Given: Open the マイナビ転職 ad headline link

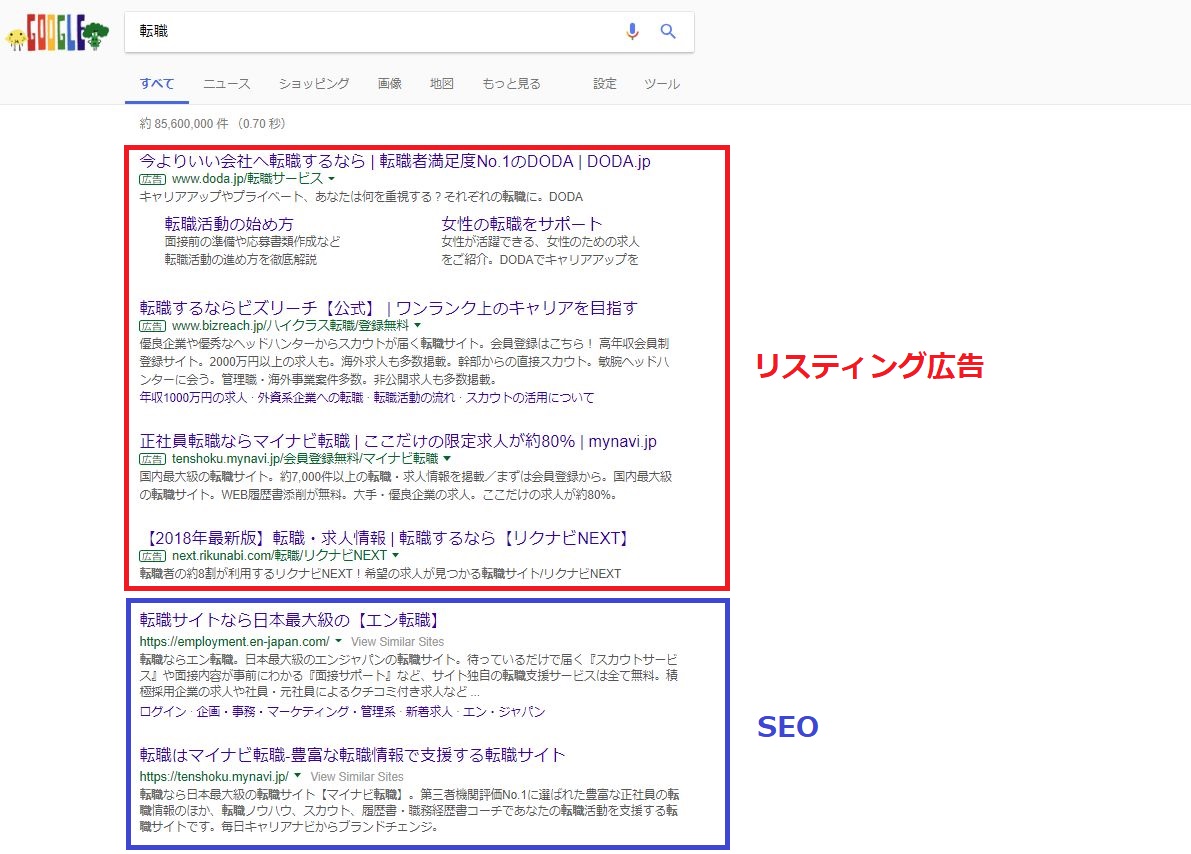Looking at the screenshot, I should point(398,441).
